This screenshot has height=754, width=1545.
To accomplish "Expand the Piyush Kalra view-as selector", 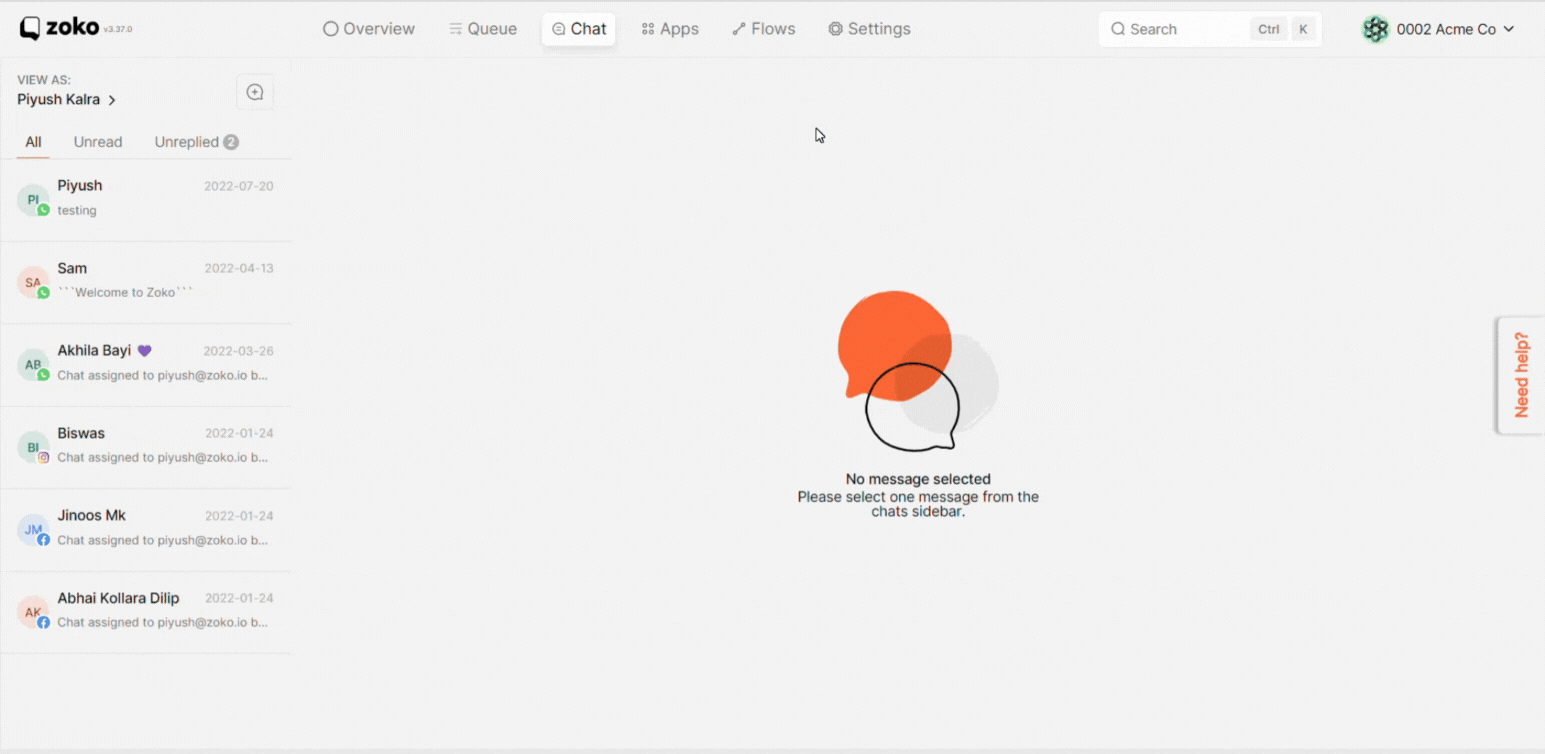I will 67,100.
